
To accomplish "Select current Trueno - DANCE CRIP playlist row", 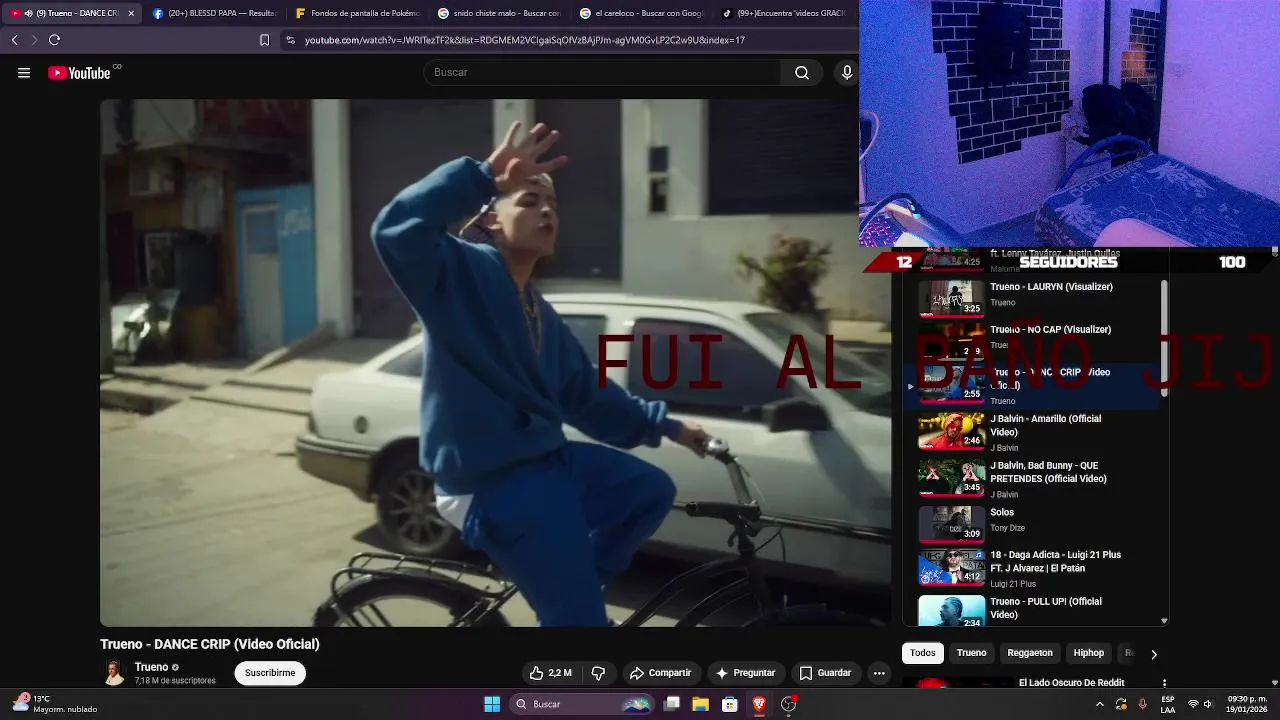I will [x=1030, y=386].
